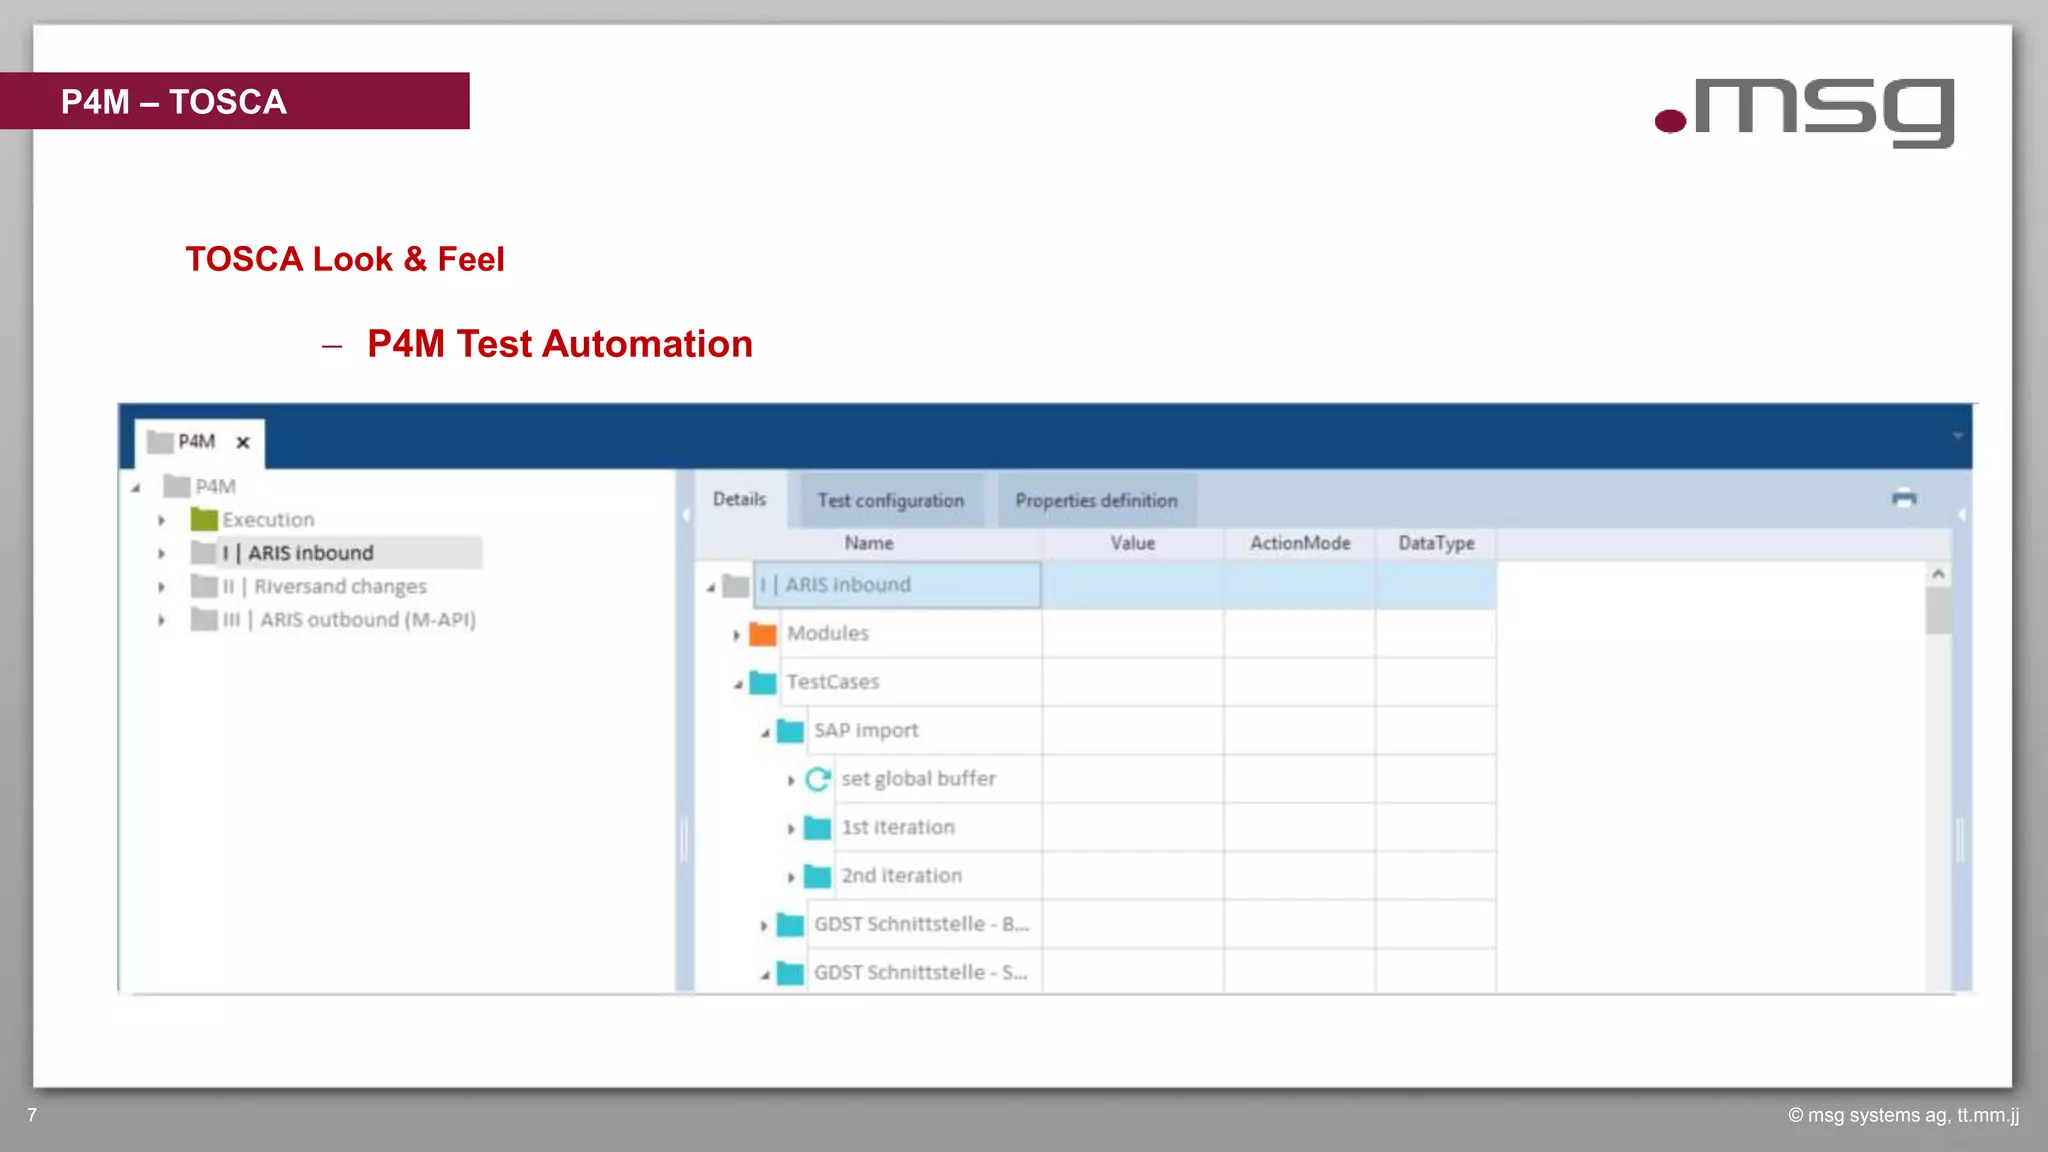Expand the Modules row arrow

(x=737, y=635)
